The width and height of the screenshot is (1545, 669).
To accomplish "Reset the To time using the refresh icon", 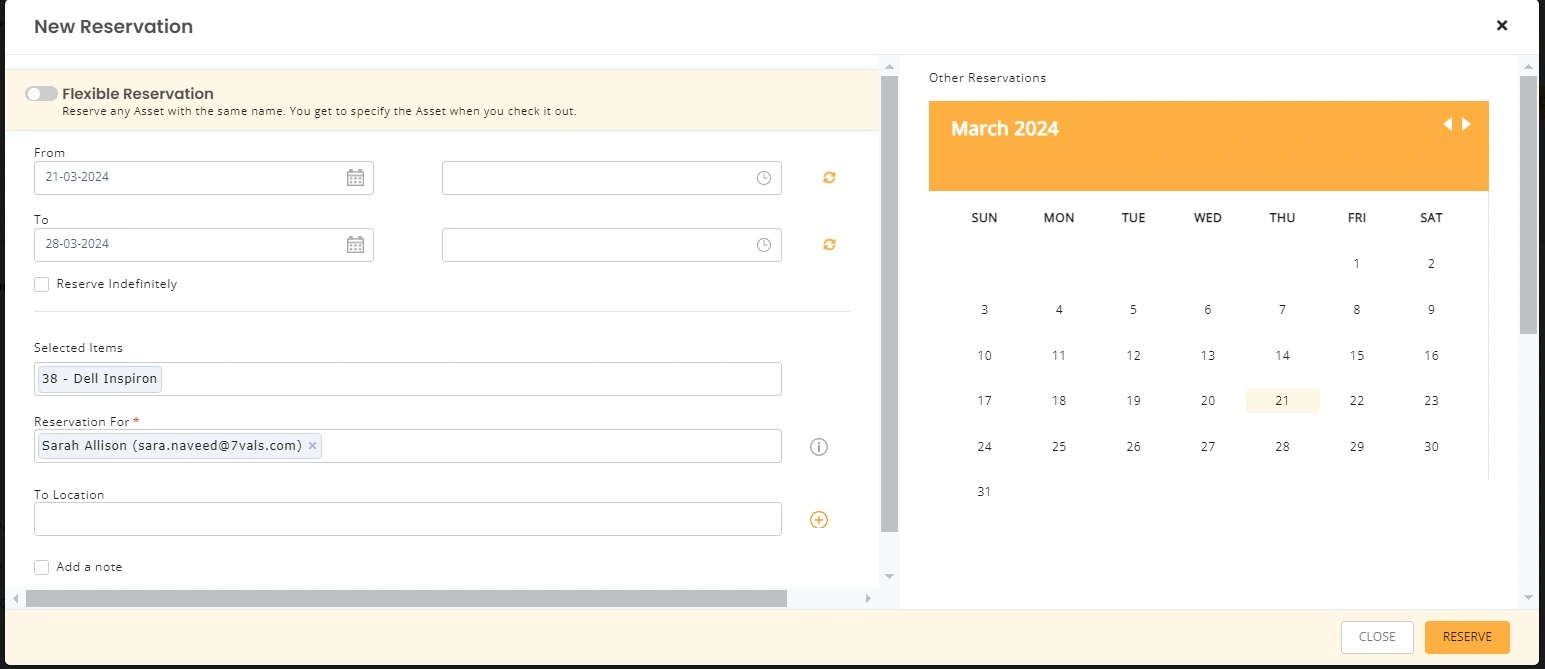I will click(828, 244).
